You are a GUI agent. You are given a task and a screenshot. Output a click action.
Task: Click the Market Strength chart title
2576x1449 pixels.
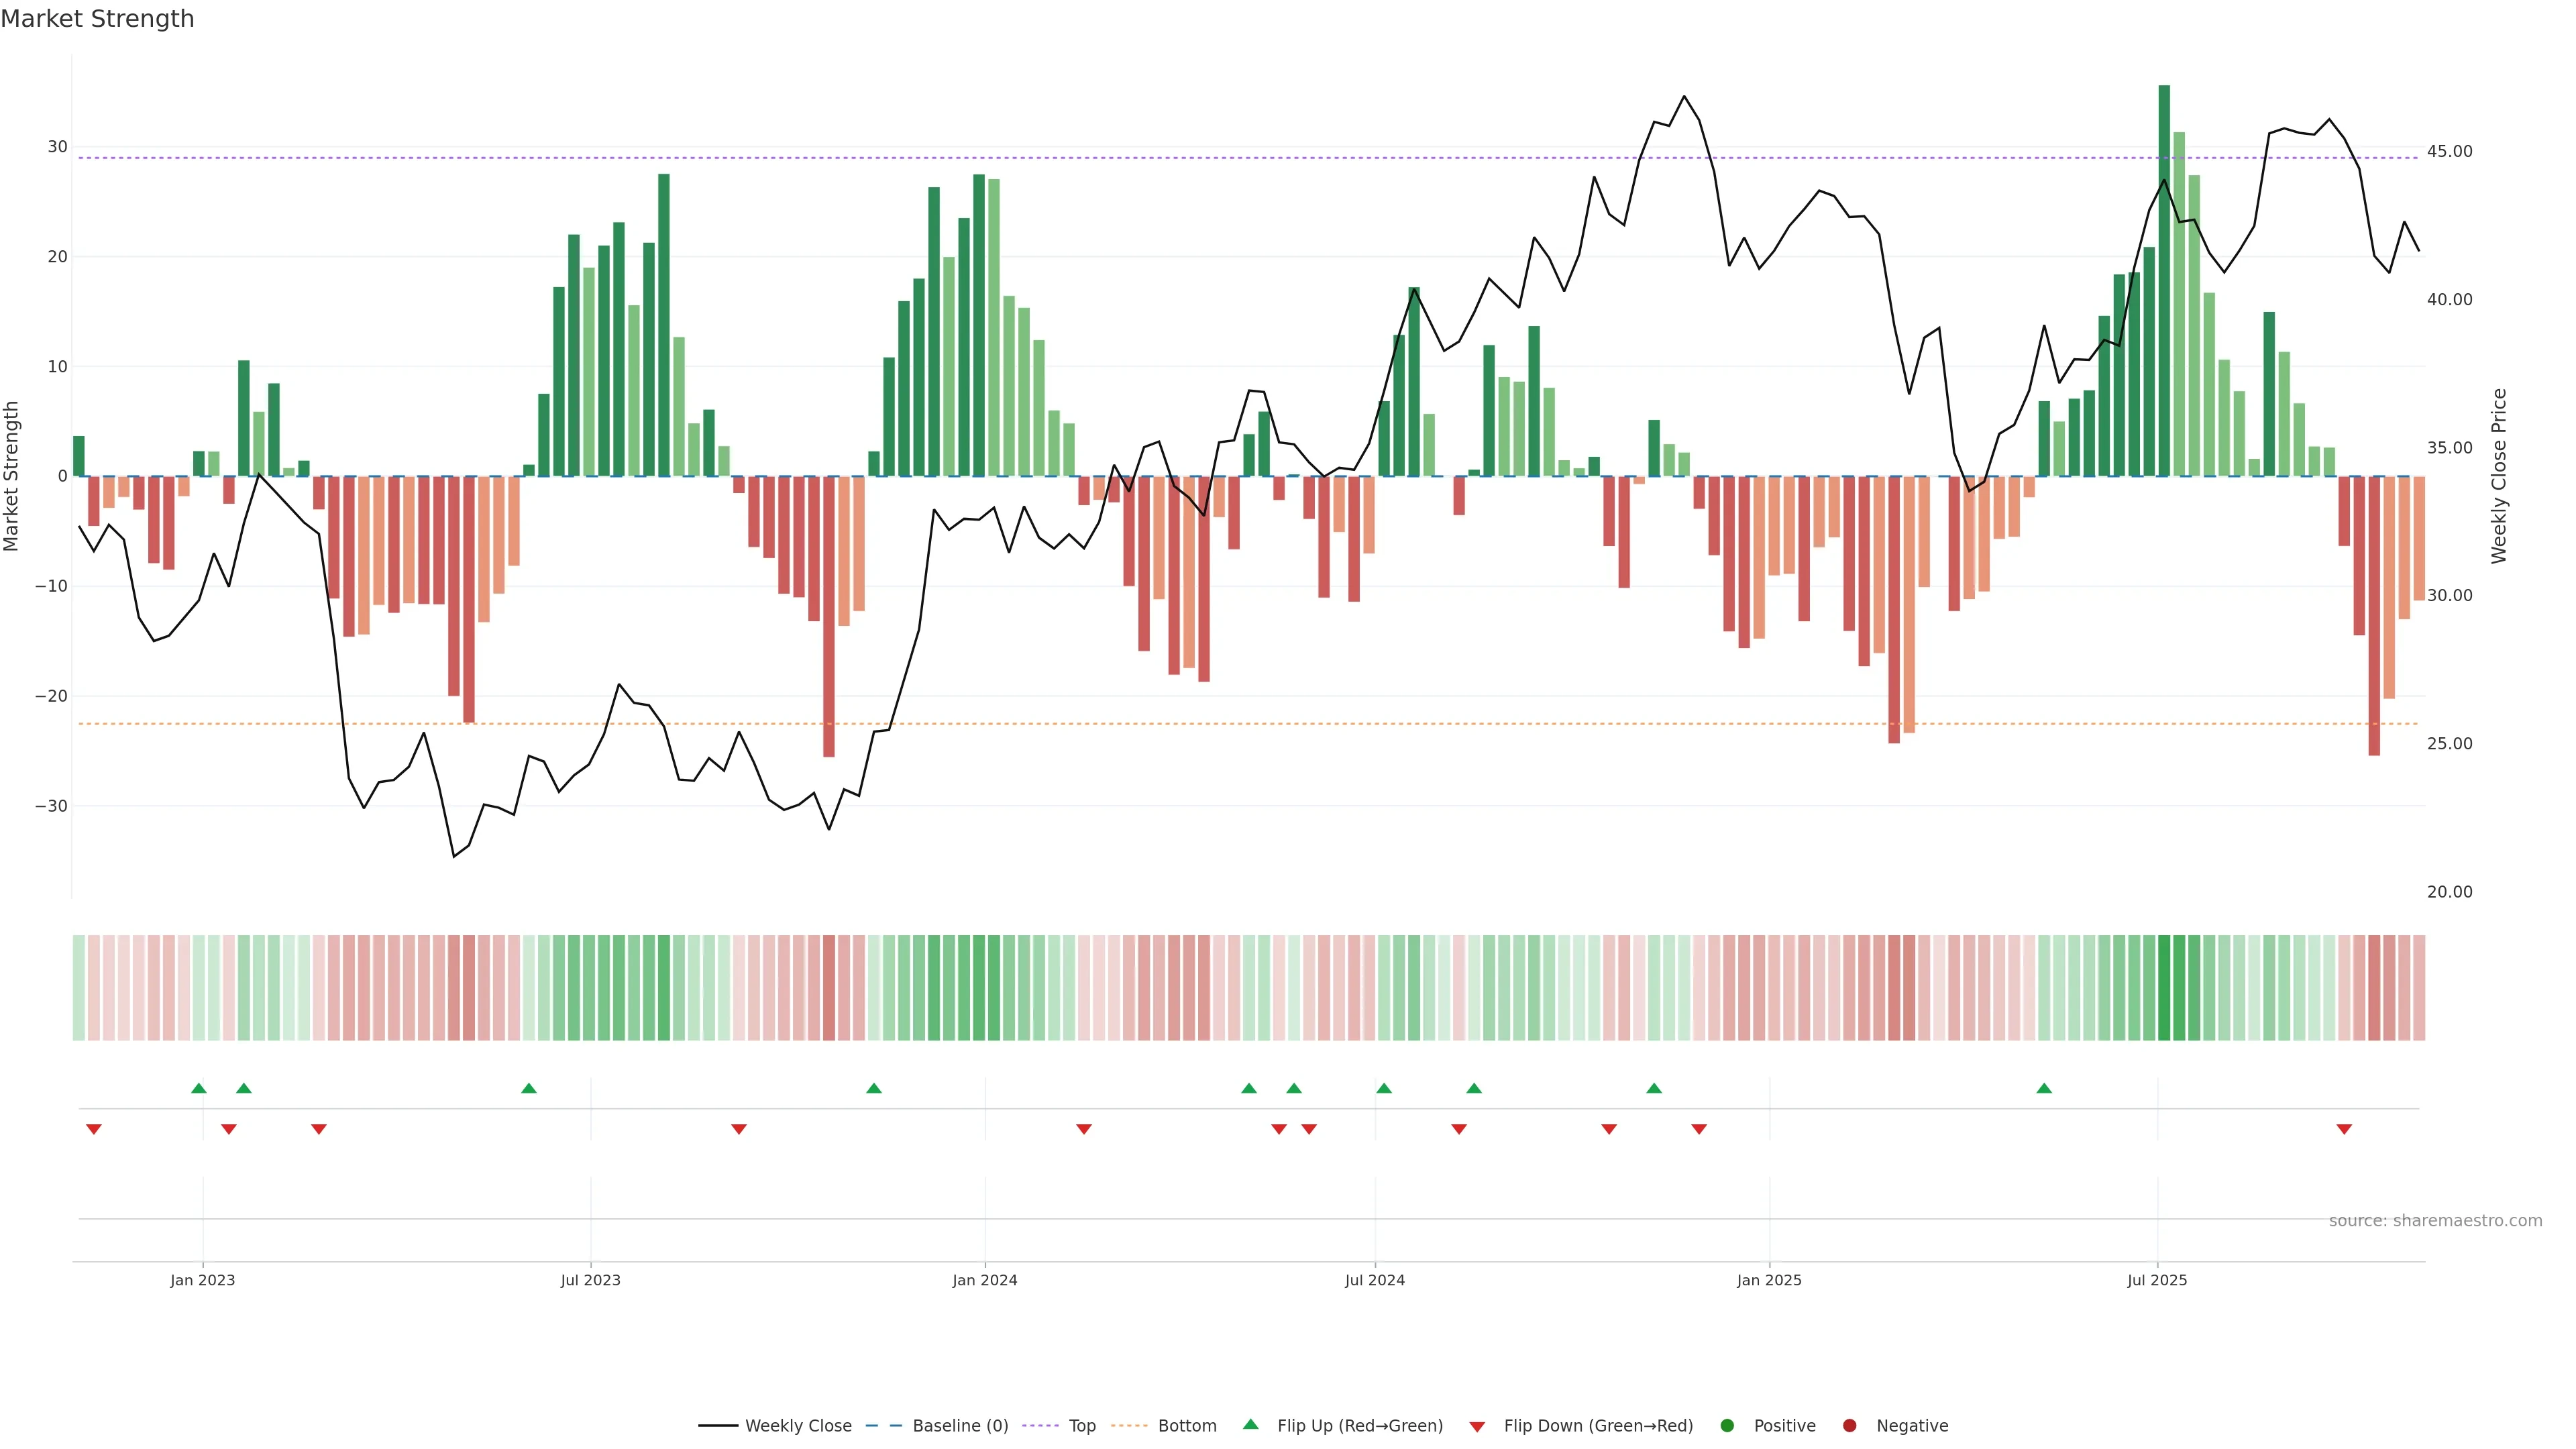[97, 19]
